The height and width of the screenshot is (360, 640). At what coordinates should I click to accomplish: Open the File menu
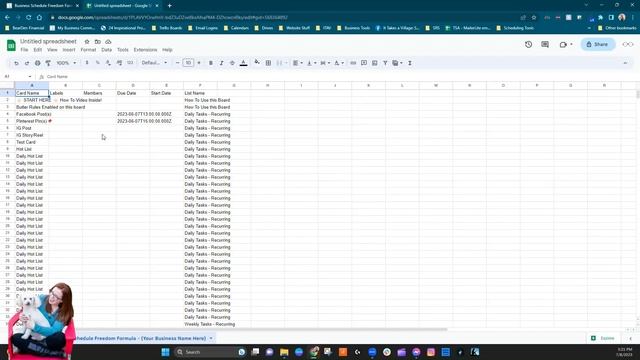(x=24, y=50)
